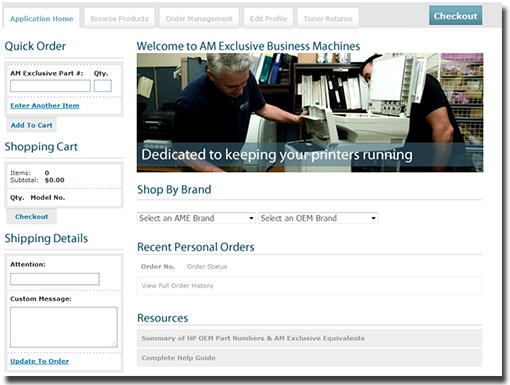510x385 pixels.
Task: Click the Shipping Details heading
Action: tap(46, 238)
